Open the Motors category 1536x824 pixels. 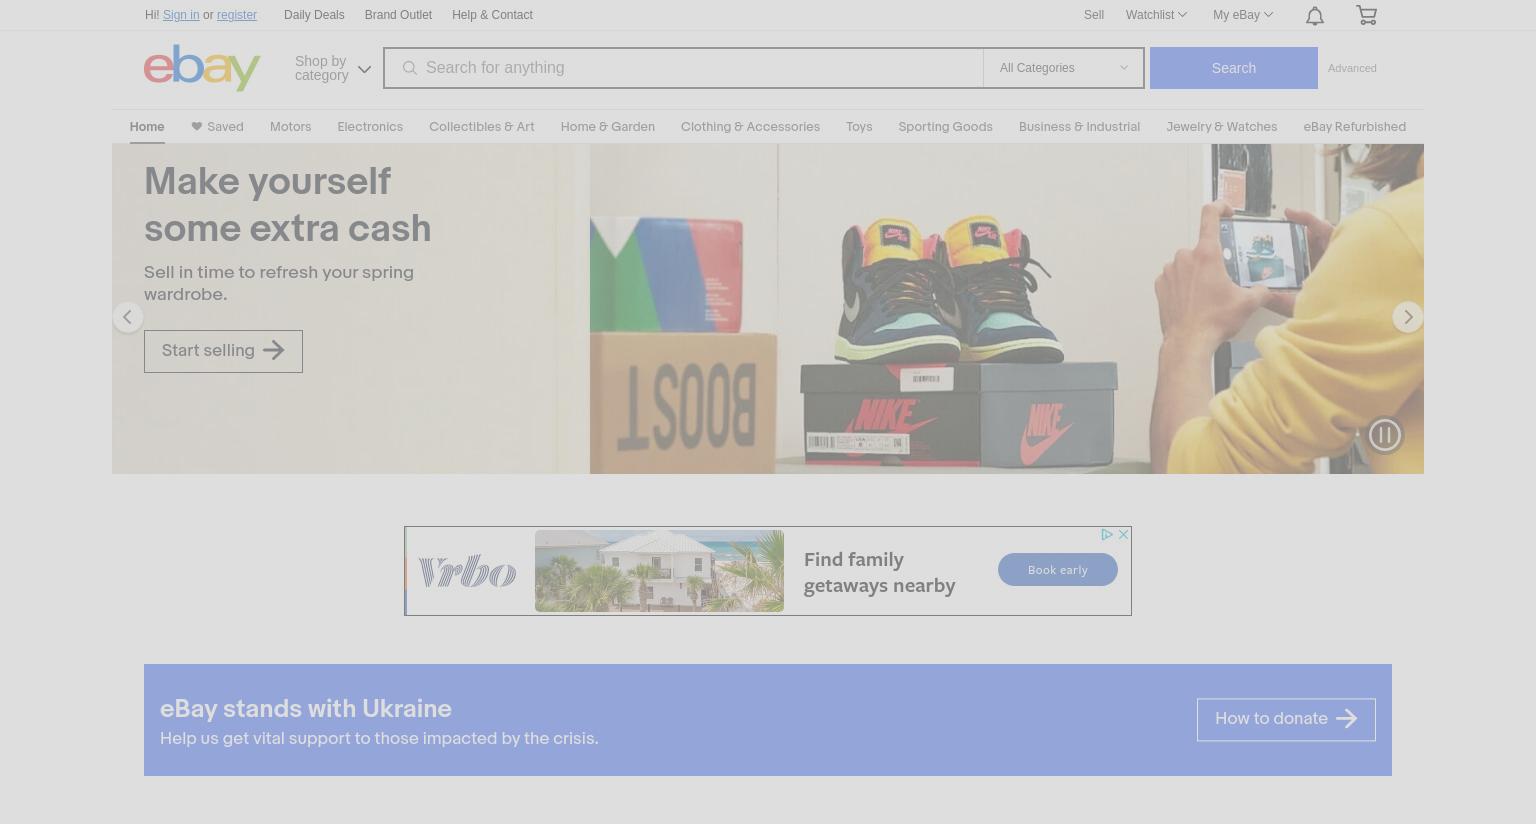click(290, 127)
